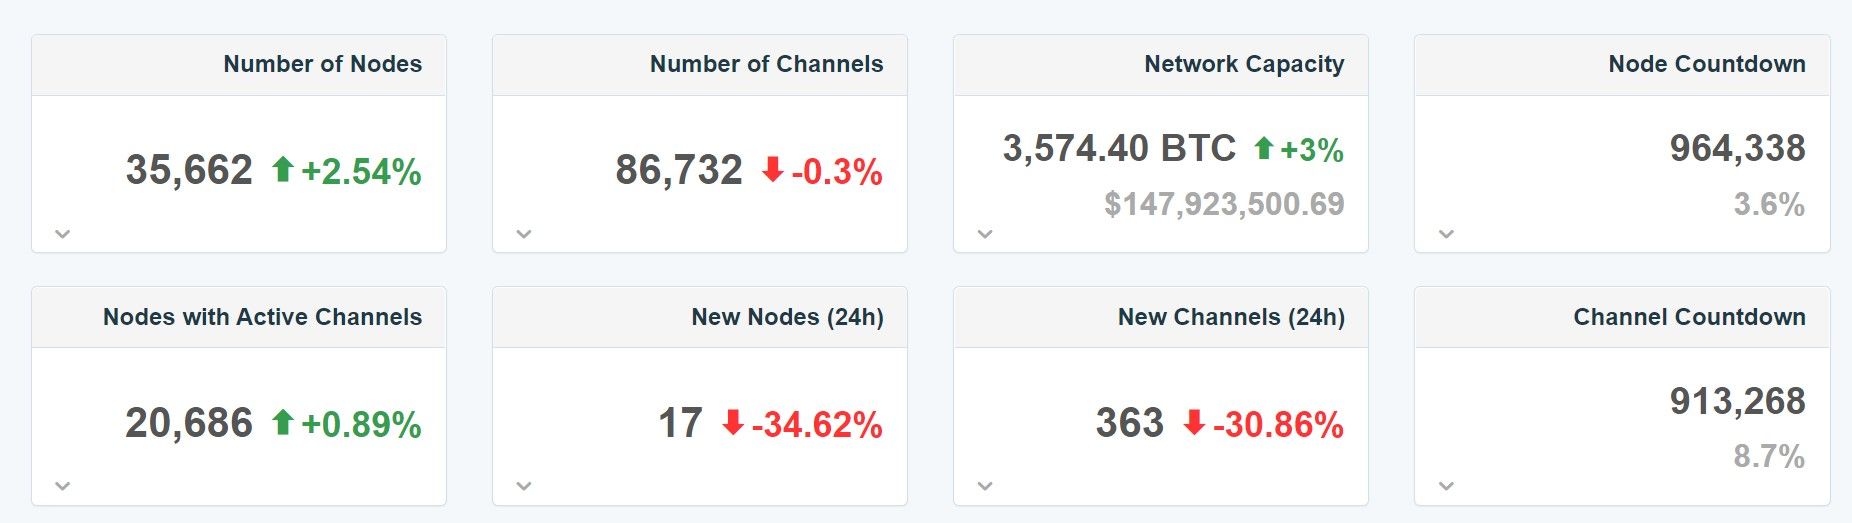
Task: Expand the Node Countdown card chevron
Action: click(x=1446, y=234)
